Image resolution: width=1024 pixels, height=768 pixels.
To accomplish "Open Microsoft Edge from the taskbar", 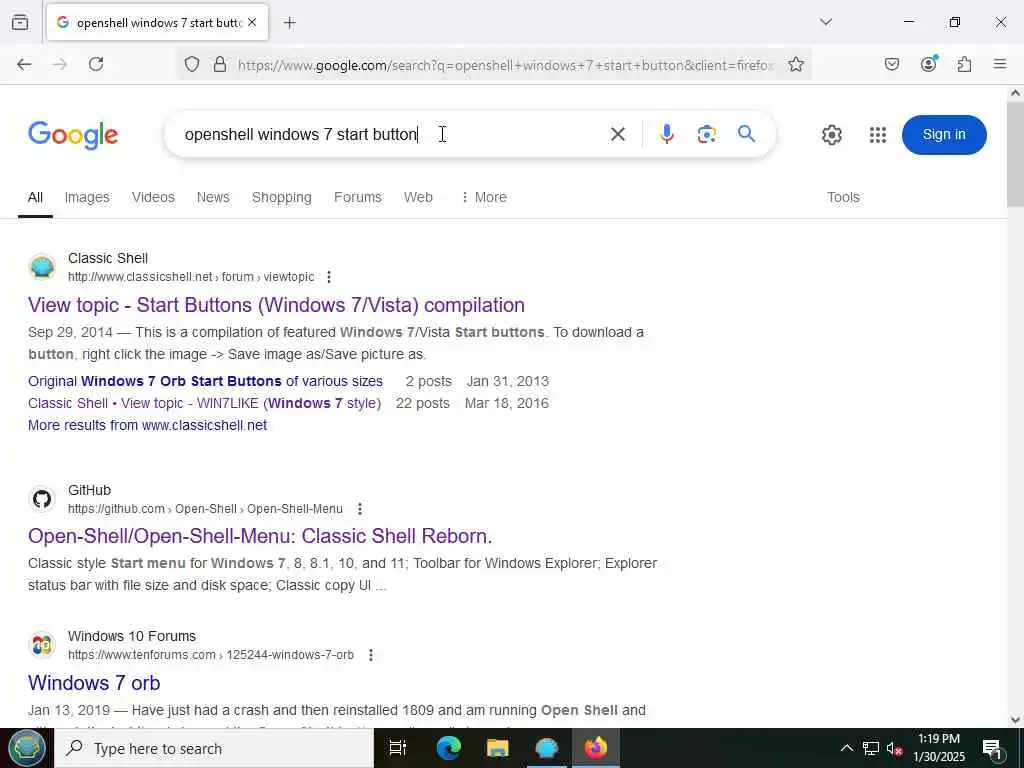I will [448, 748].
